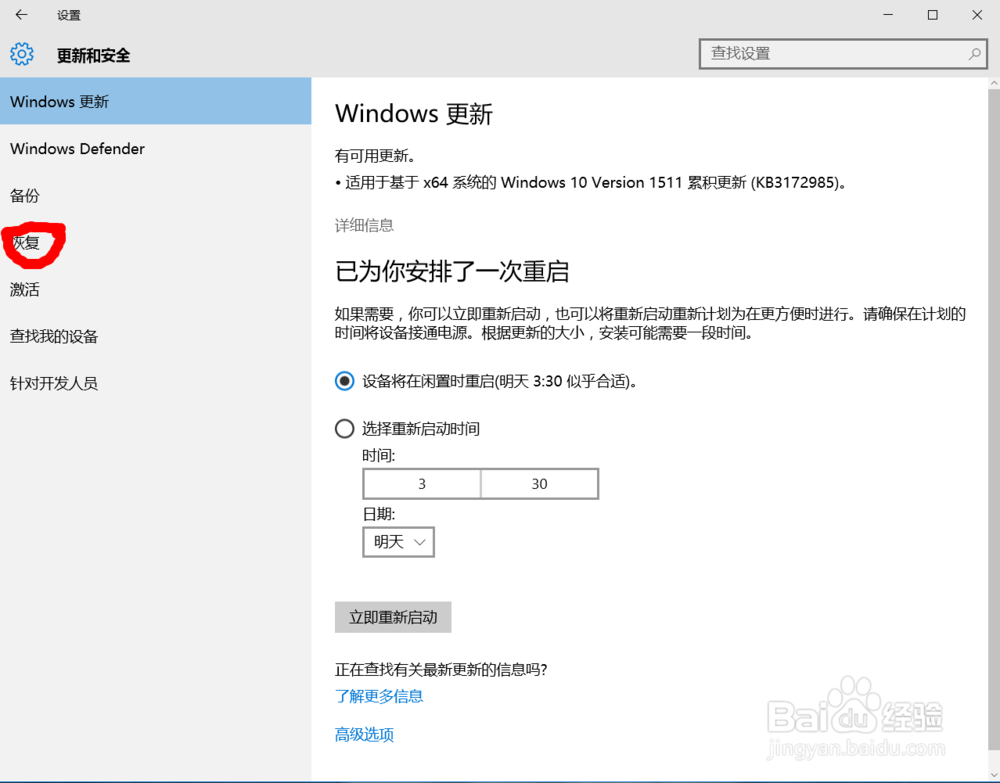Screen dimensions: 1000x783
Task: Select Windows 更新 in sidebar
Action: point(156,101)
